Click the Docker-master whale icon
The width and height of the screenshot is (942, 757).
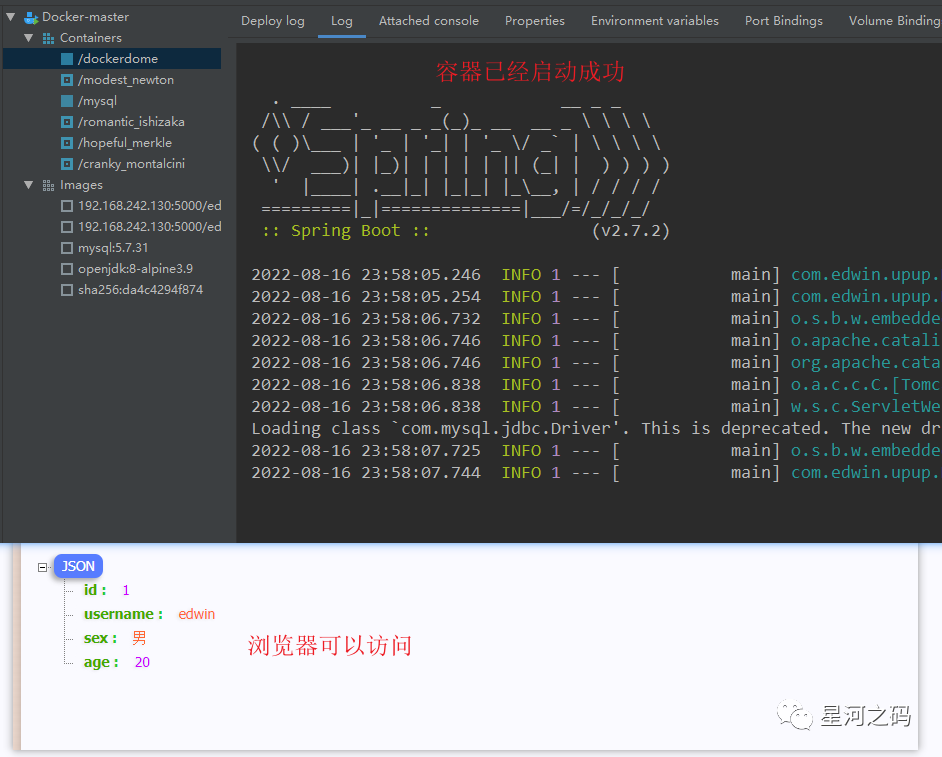[31, 17]
